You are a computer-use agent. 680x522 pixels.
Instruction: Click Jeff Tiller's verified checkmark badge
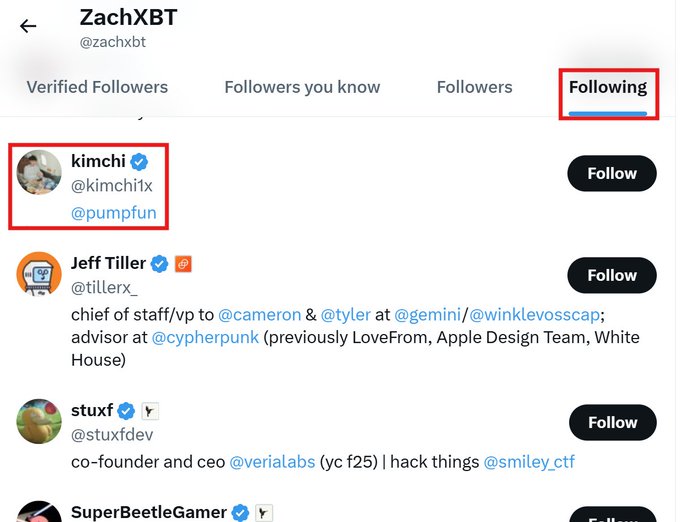(x=159, y=264)
